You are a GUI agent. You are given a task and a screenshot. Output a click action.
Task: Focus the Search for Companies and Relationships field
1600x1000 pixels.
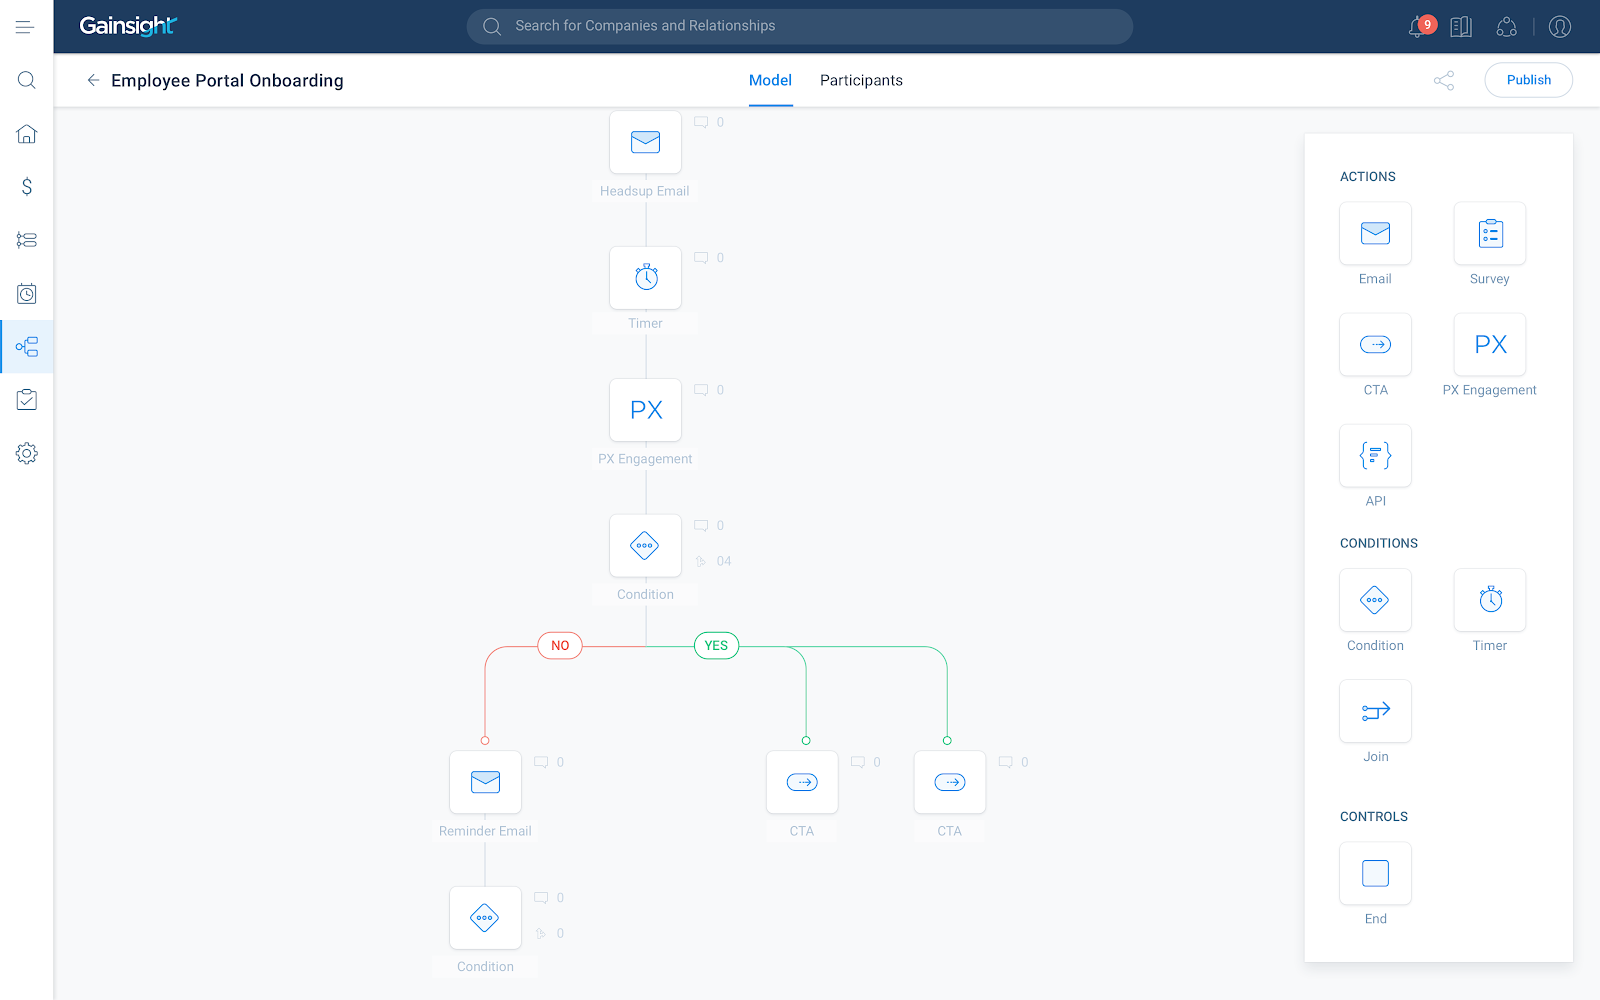pos(800,26)
